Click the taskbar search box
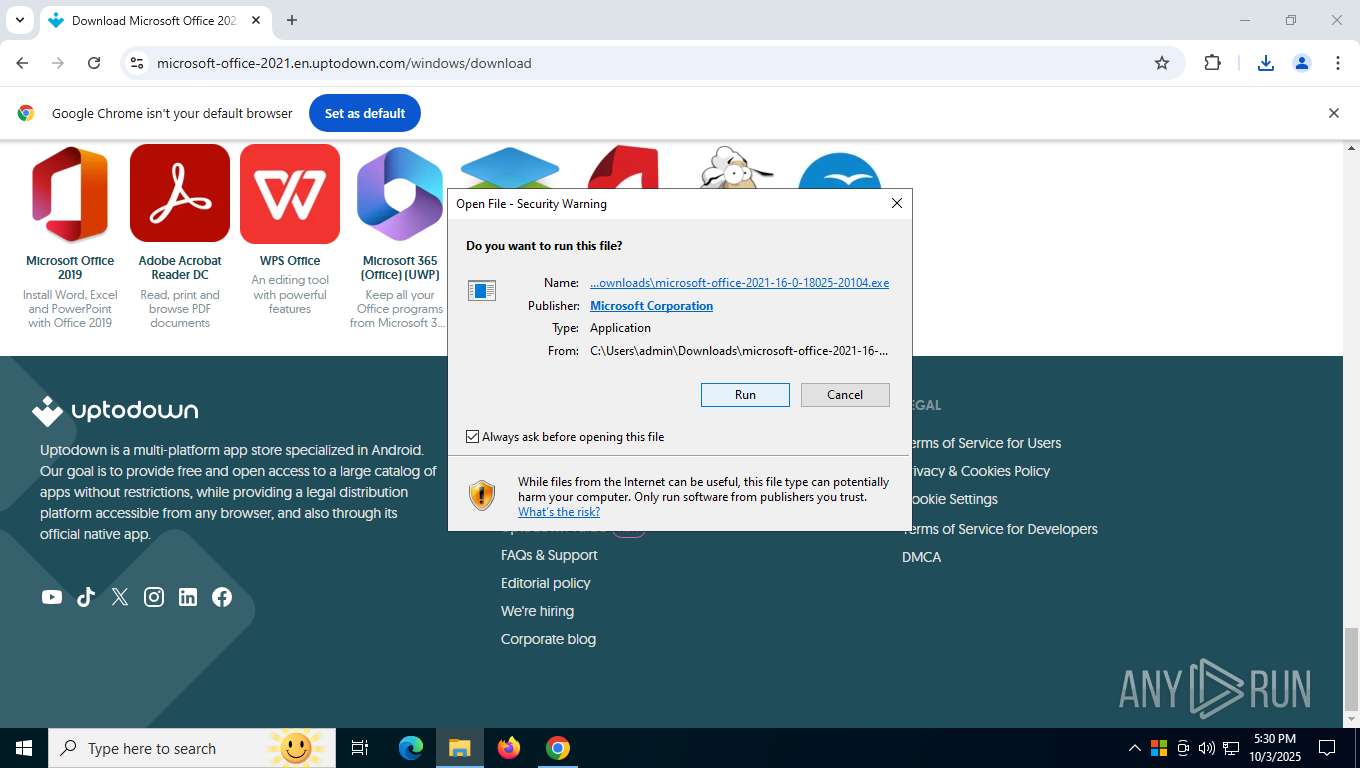The width and height of the screenshot is (1360, 768). [x=192, y=748]
